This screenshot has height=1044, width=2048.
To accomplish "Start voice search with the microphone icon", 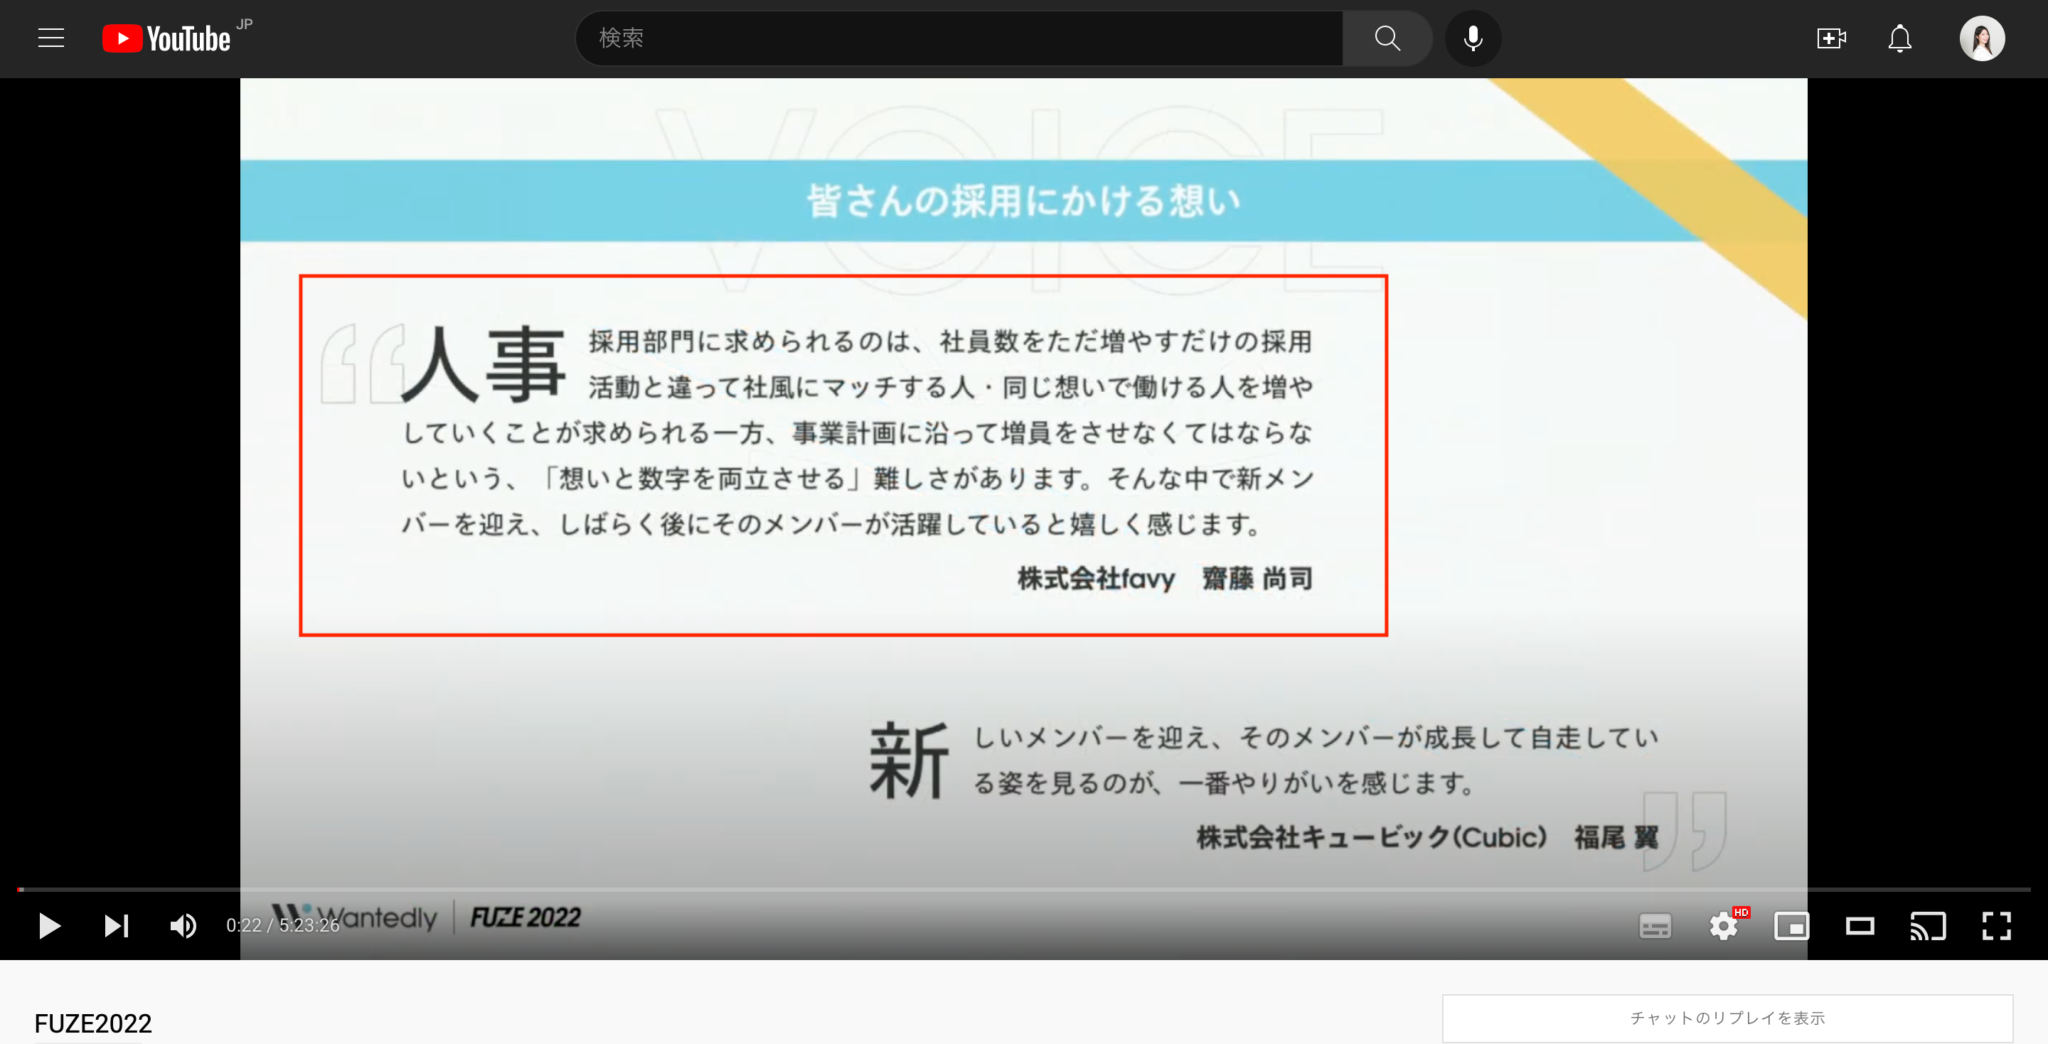I will tap(1472, 38).
